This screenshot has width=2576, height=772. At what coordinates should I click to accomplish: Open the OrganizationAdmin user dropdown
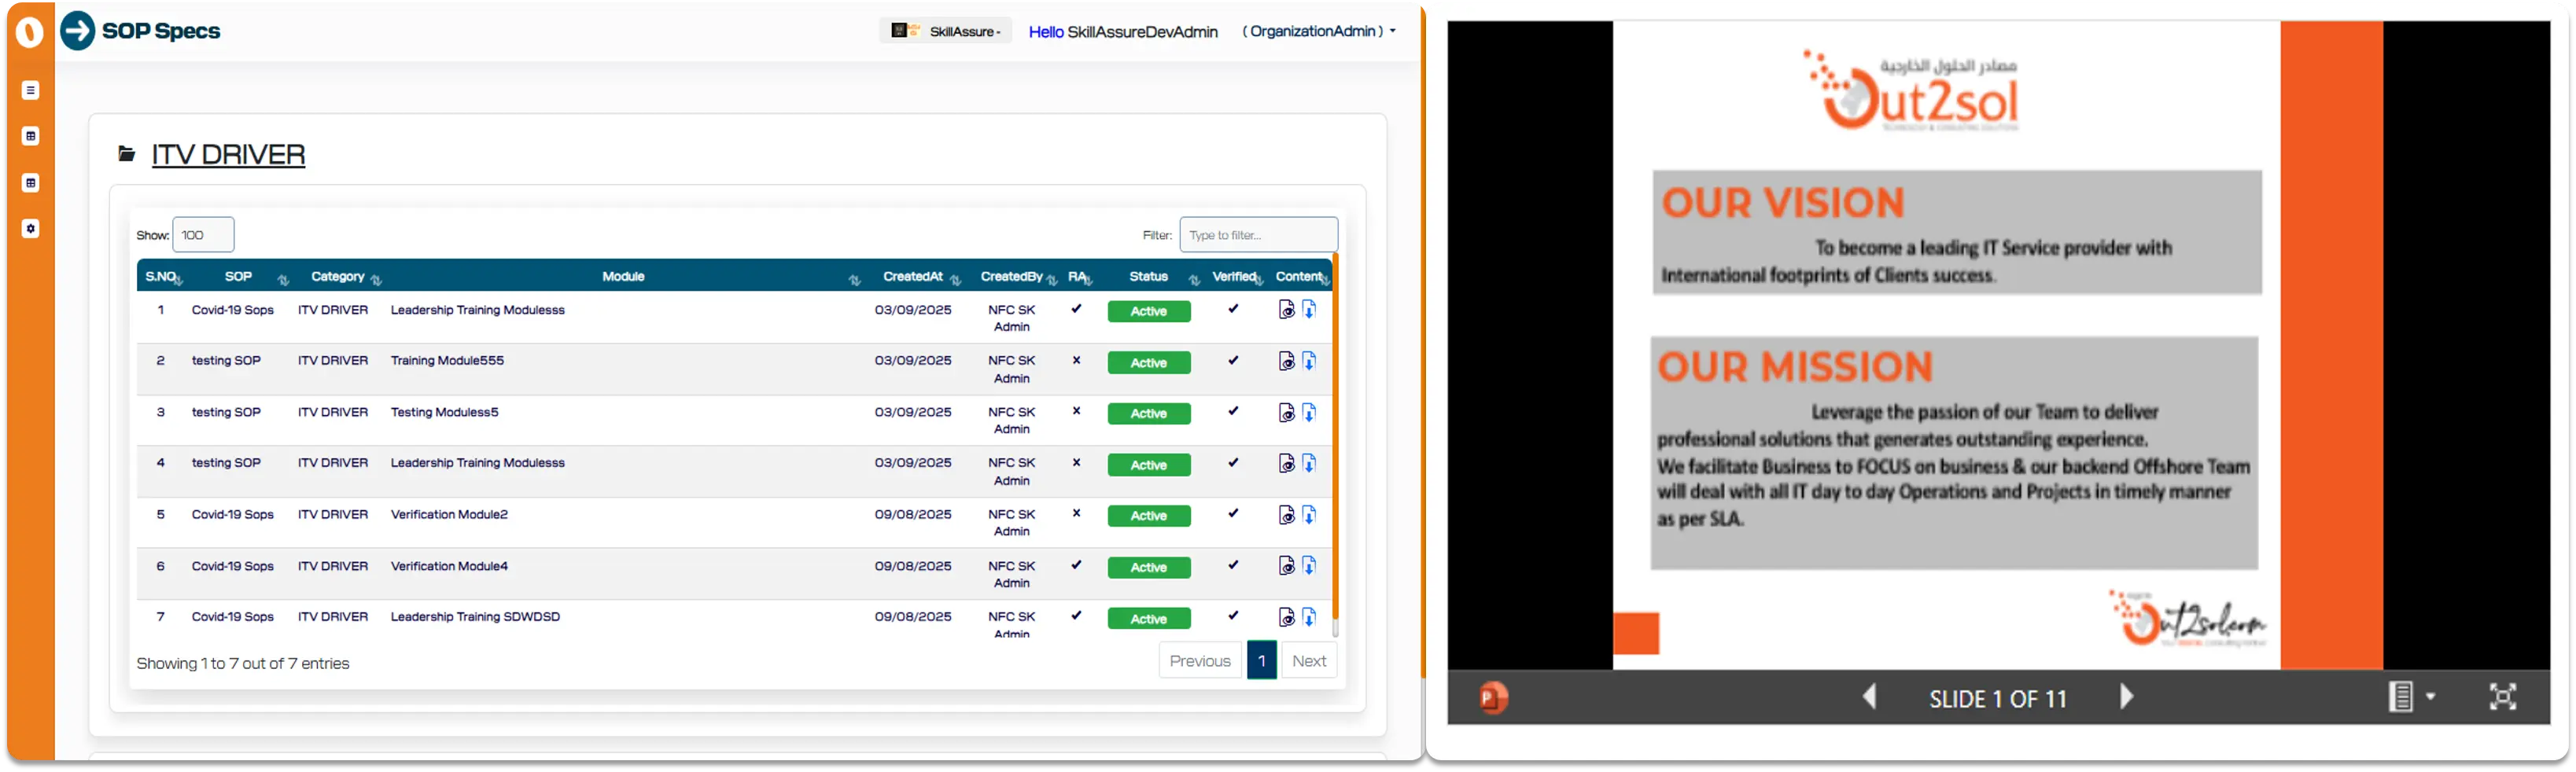[x=1319, y=31]
